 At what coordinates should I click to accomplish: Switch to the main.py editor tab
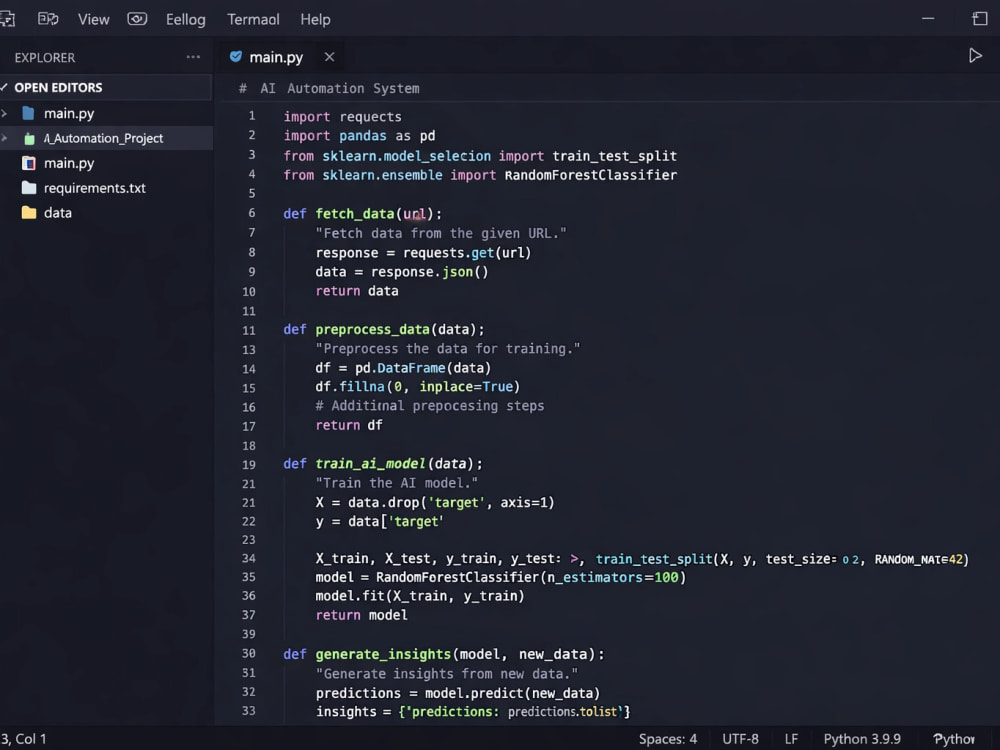click(x=276, y=57)
